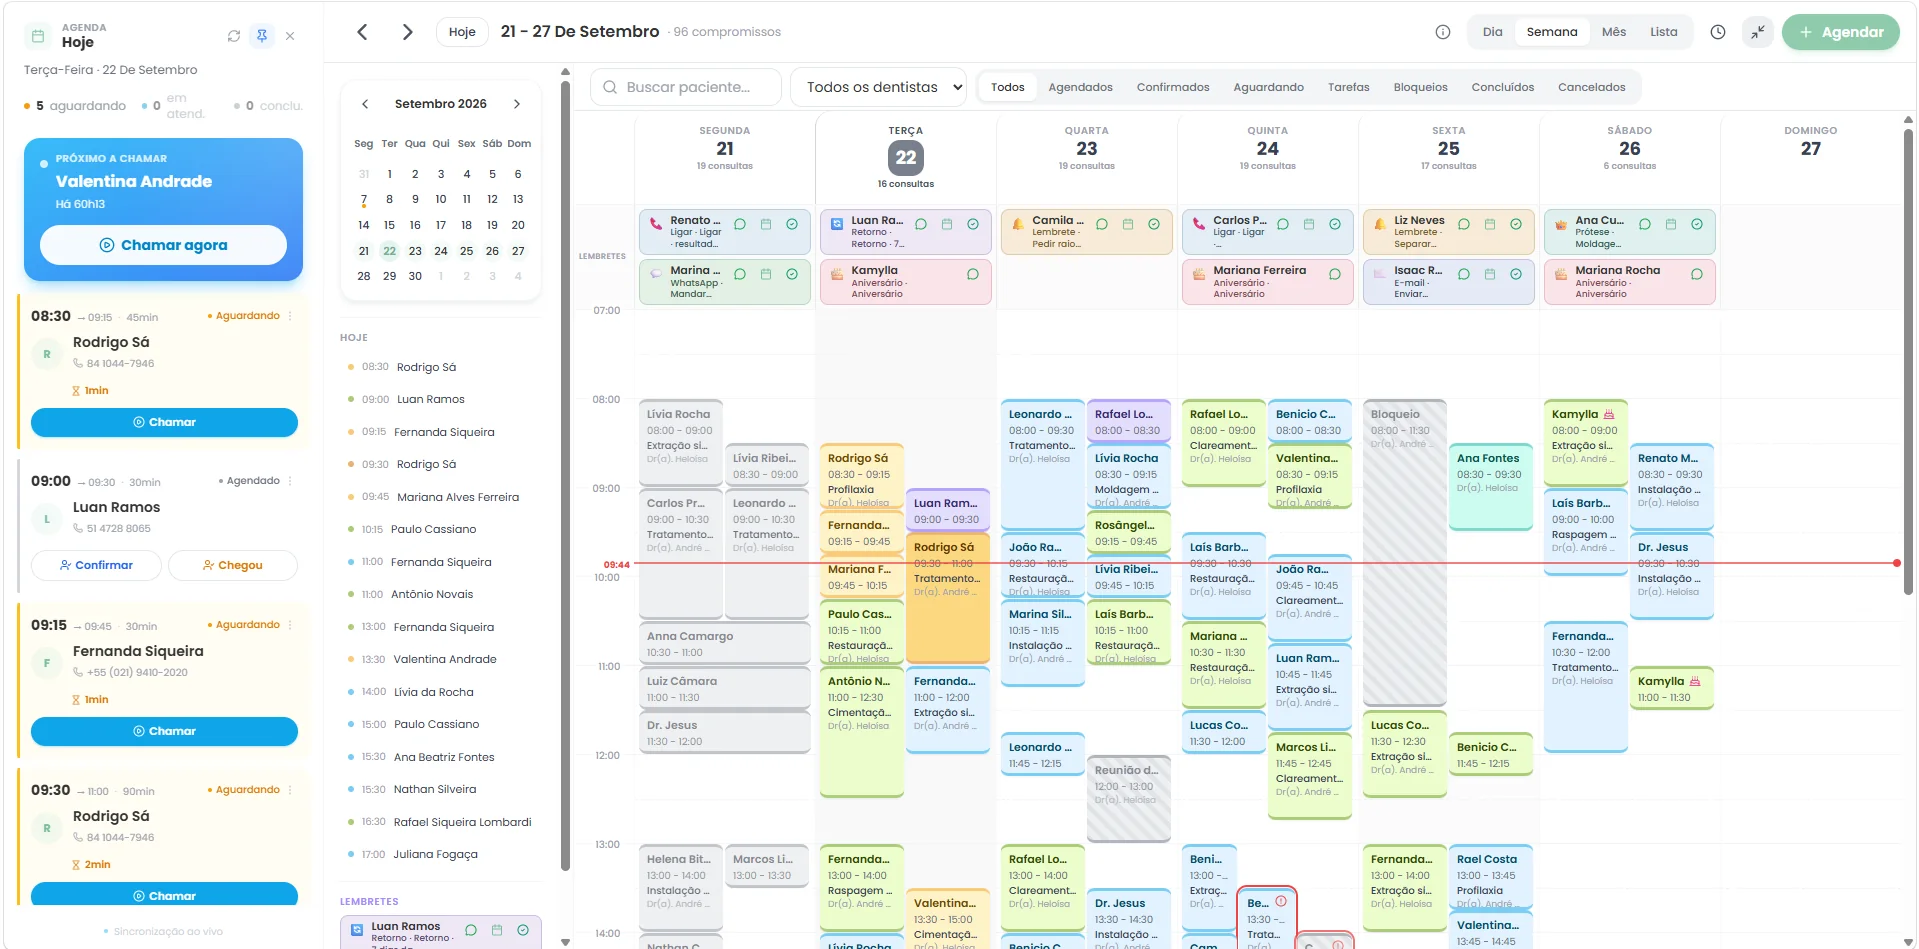Open the clock history icon
This screenshot has width=1919, height=949.
(x=1718, y=32)
